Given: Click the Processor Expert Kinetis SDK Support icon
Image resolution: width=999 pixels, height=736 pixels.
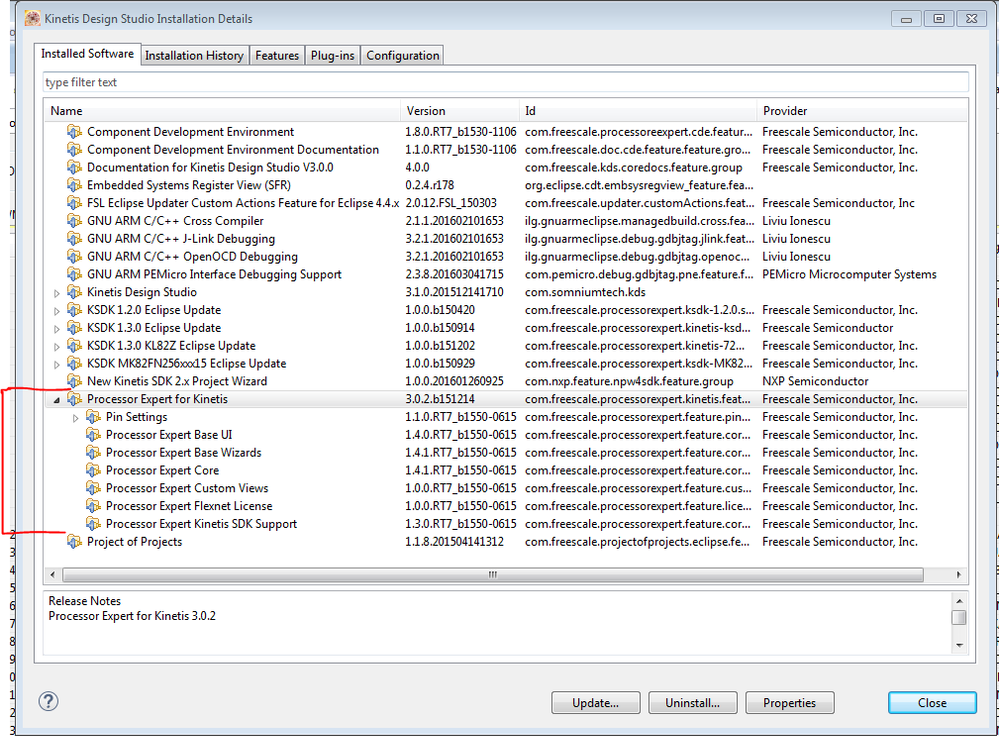Looking at the screenshot, I should 94,524.
